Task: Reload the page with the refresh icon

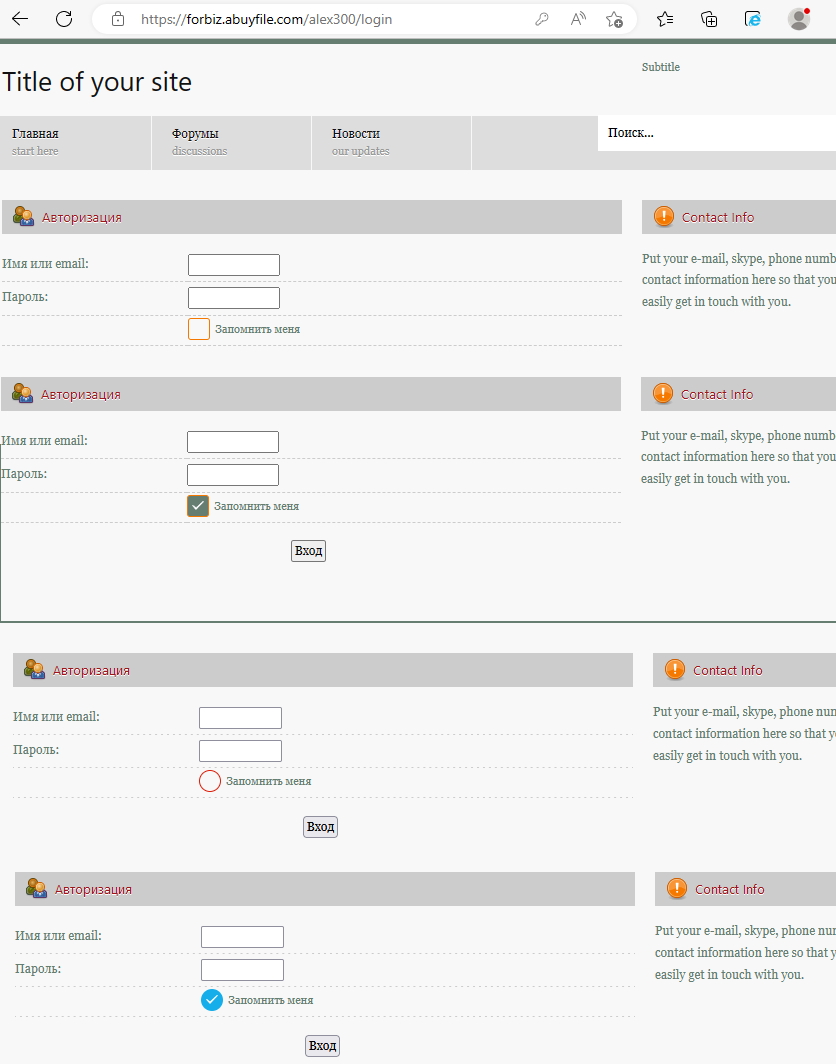Action: tap(64, 19)
